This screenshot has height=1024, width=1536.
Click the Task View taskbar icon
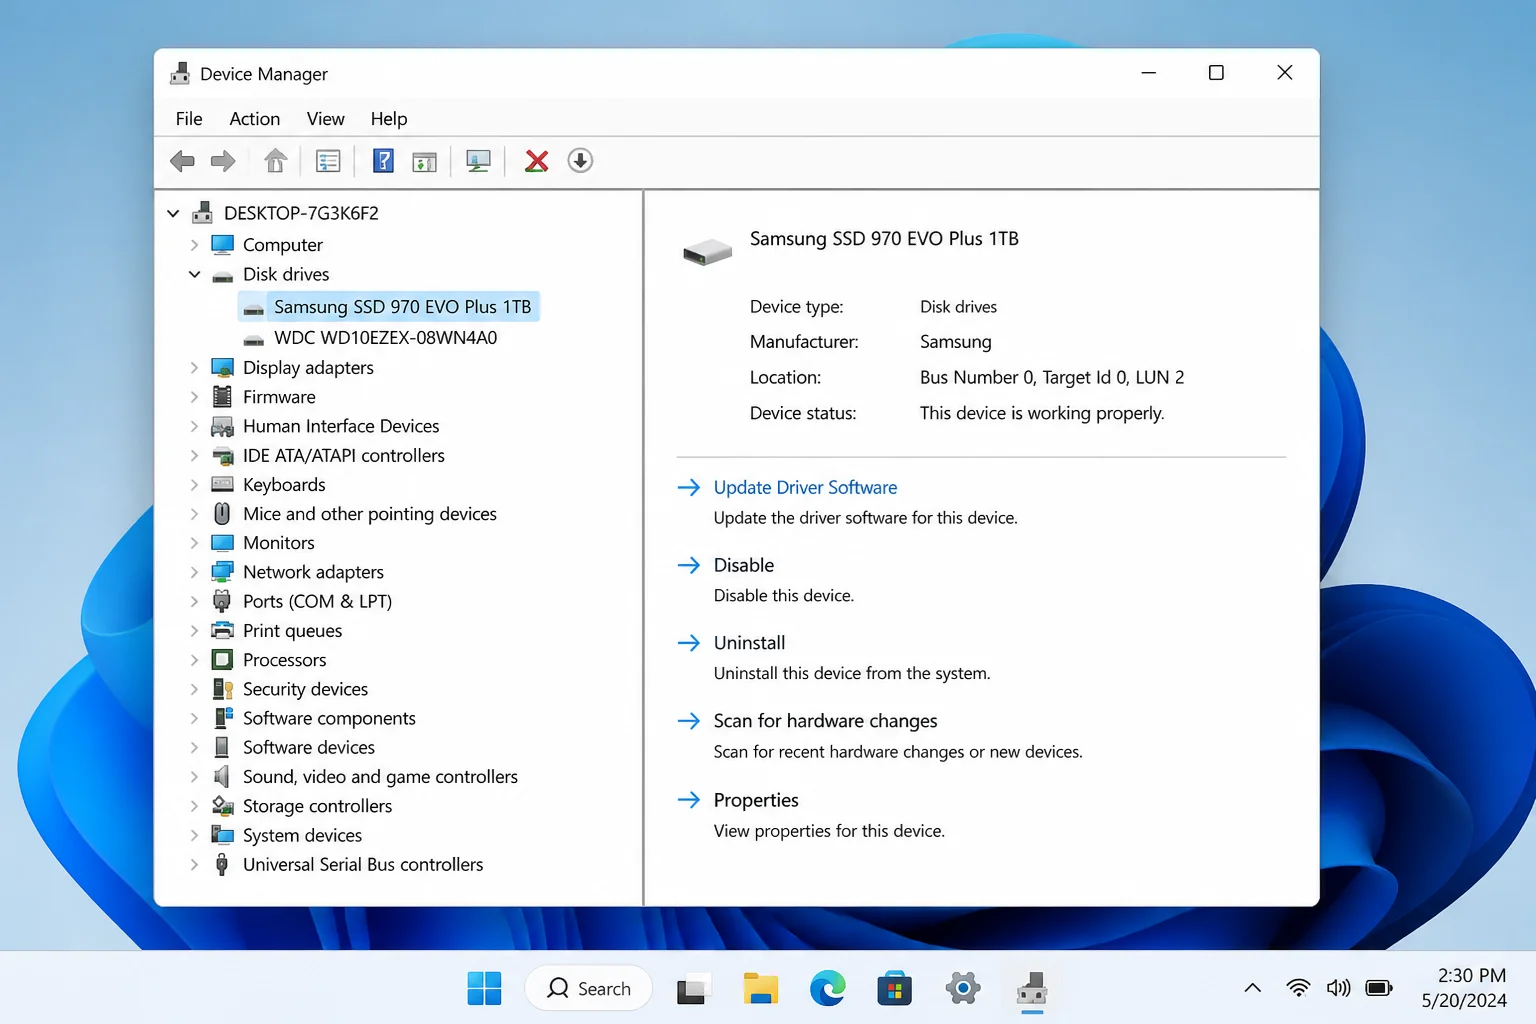click(694, 989)
